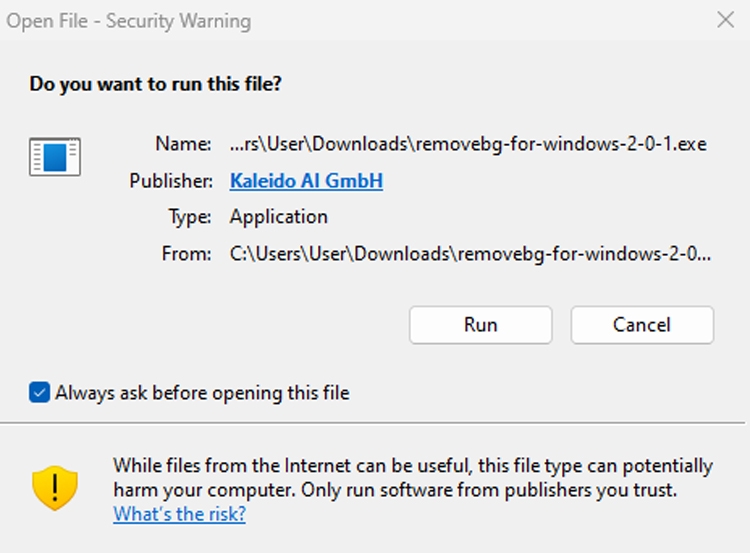Click the removebg-for-windows-2-0-1.exe file name

(x=468, y=144)
